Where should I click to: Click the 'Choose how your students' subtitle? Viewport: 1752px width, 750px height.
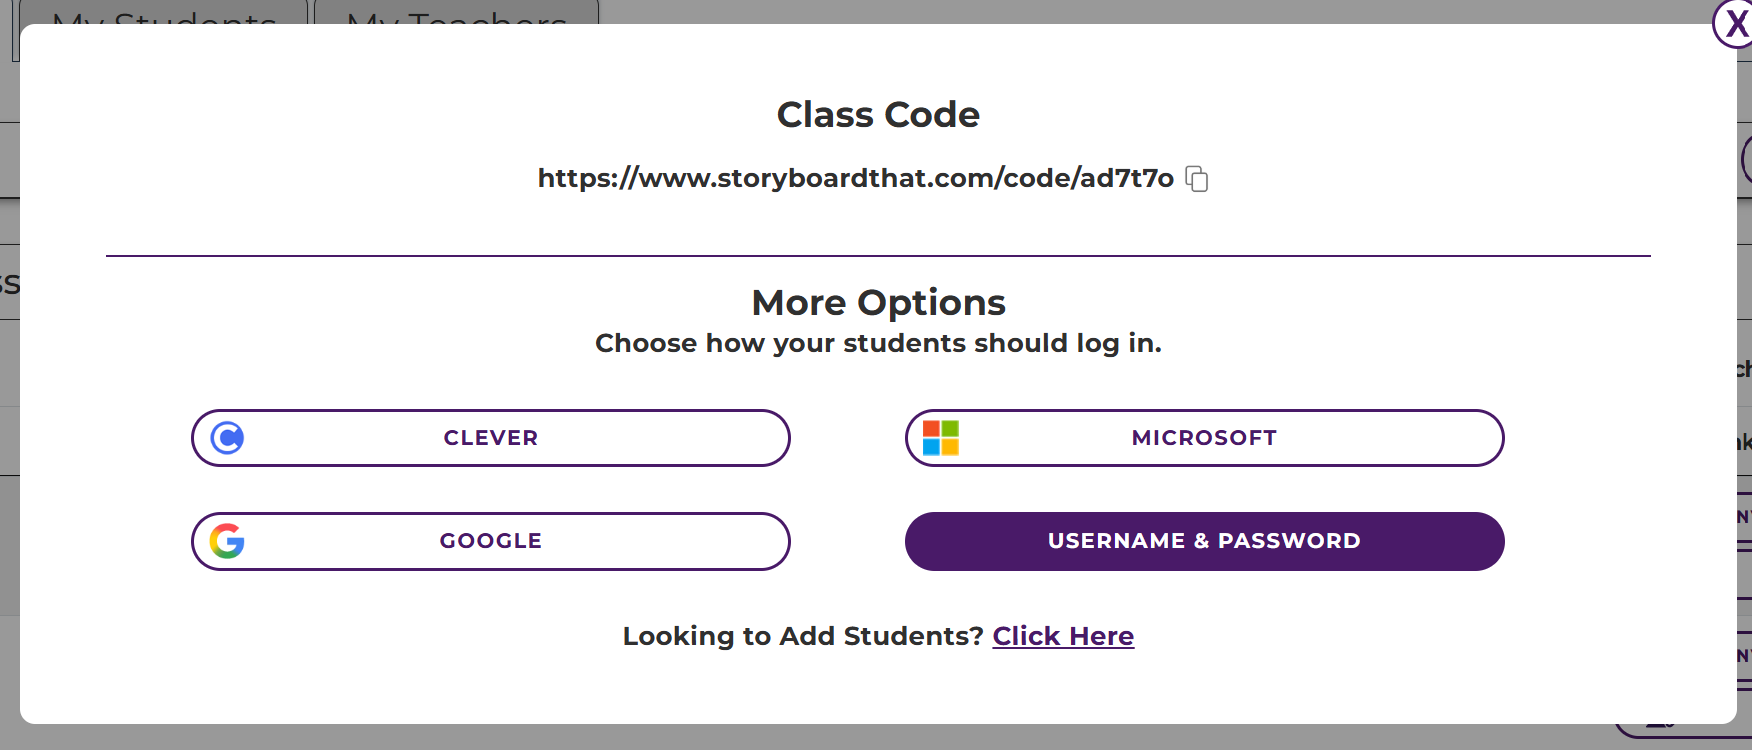click(x=878, y=343)
